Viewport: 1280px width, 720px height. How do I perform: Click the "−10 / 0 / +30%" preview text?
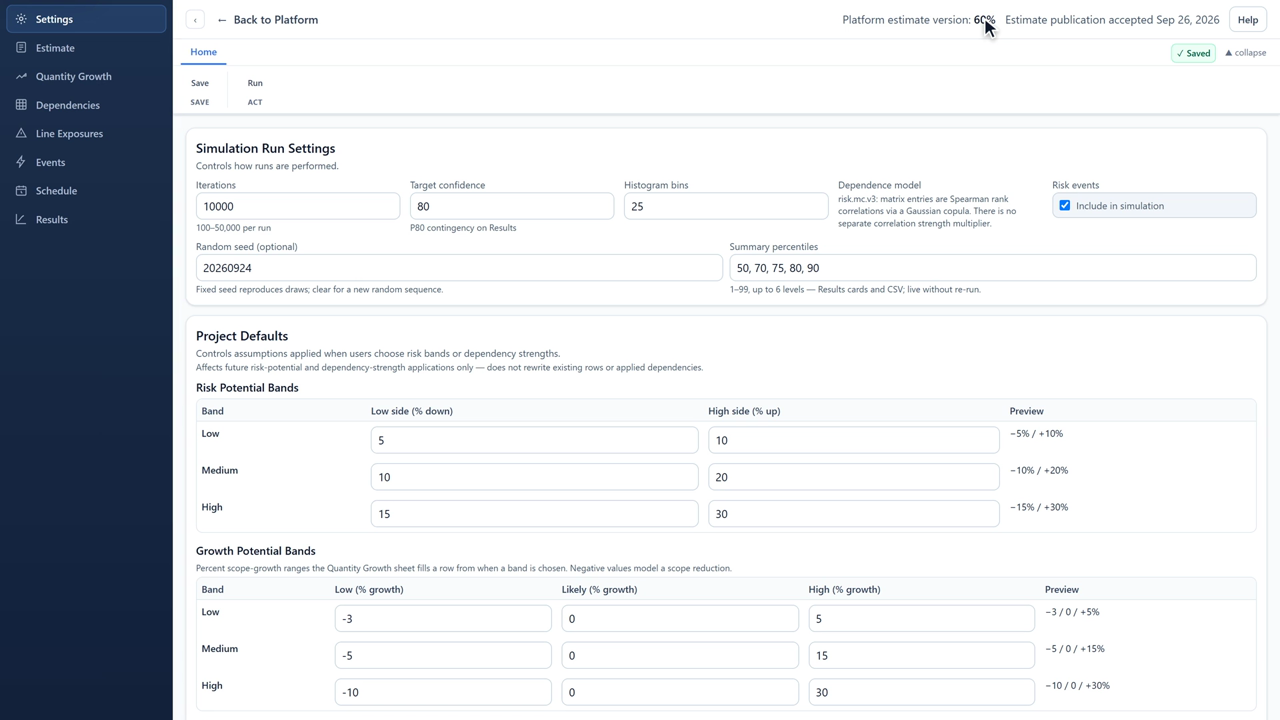pyautogui.click(x=1077, y=686)
